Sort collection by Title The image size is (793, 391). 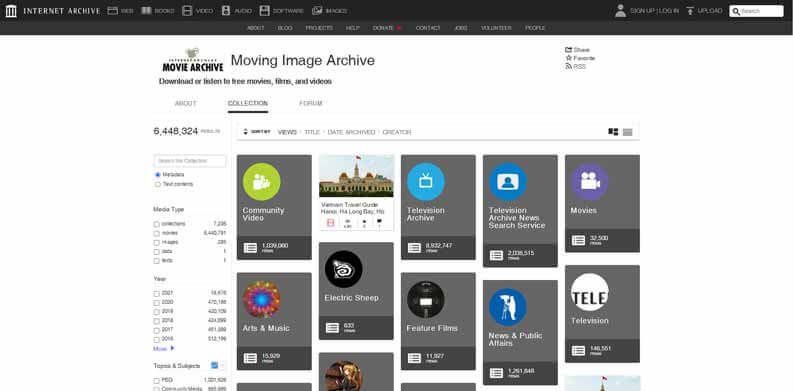(312, 132)
